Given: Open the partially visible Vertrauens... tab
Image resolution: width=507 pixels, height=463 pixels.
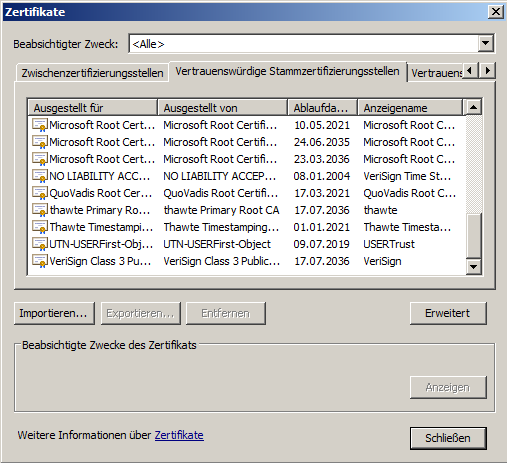Looking at the screenshot, I should coord(436,73).
